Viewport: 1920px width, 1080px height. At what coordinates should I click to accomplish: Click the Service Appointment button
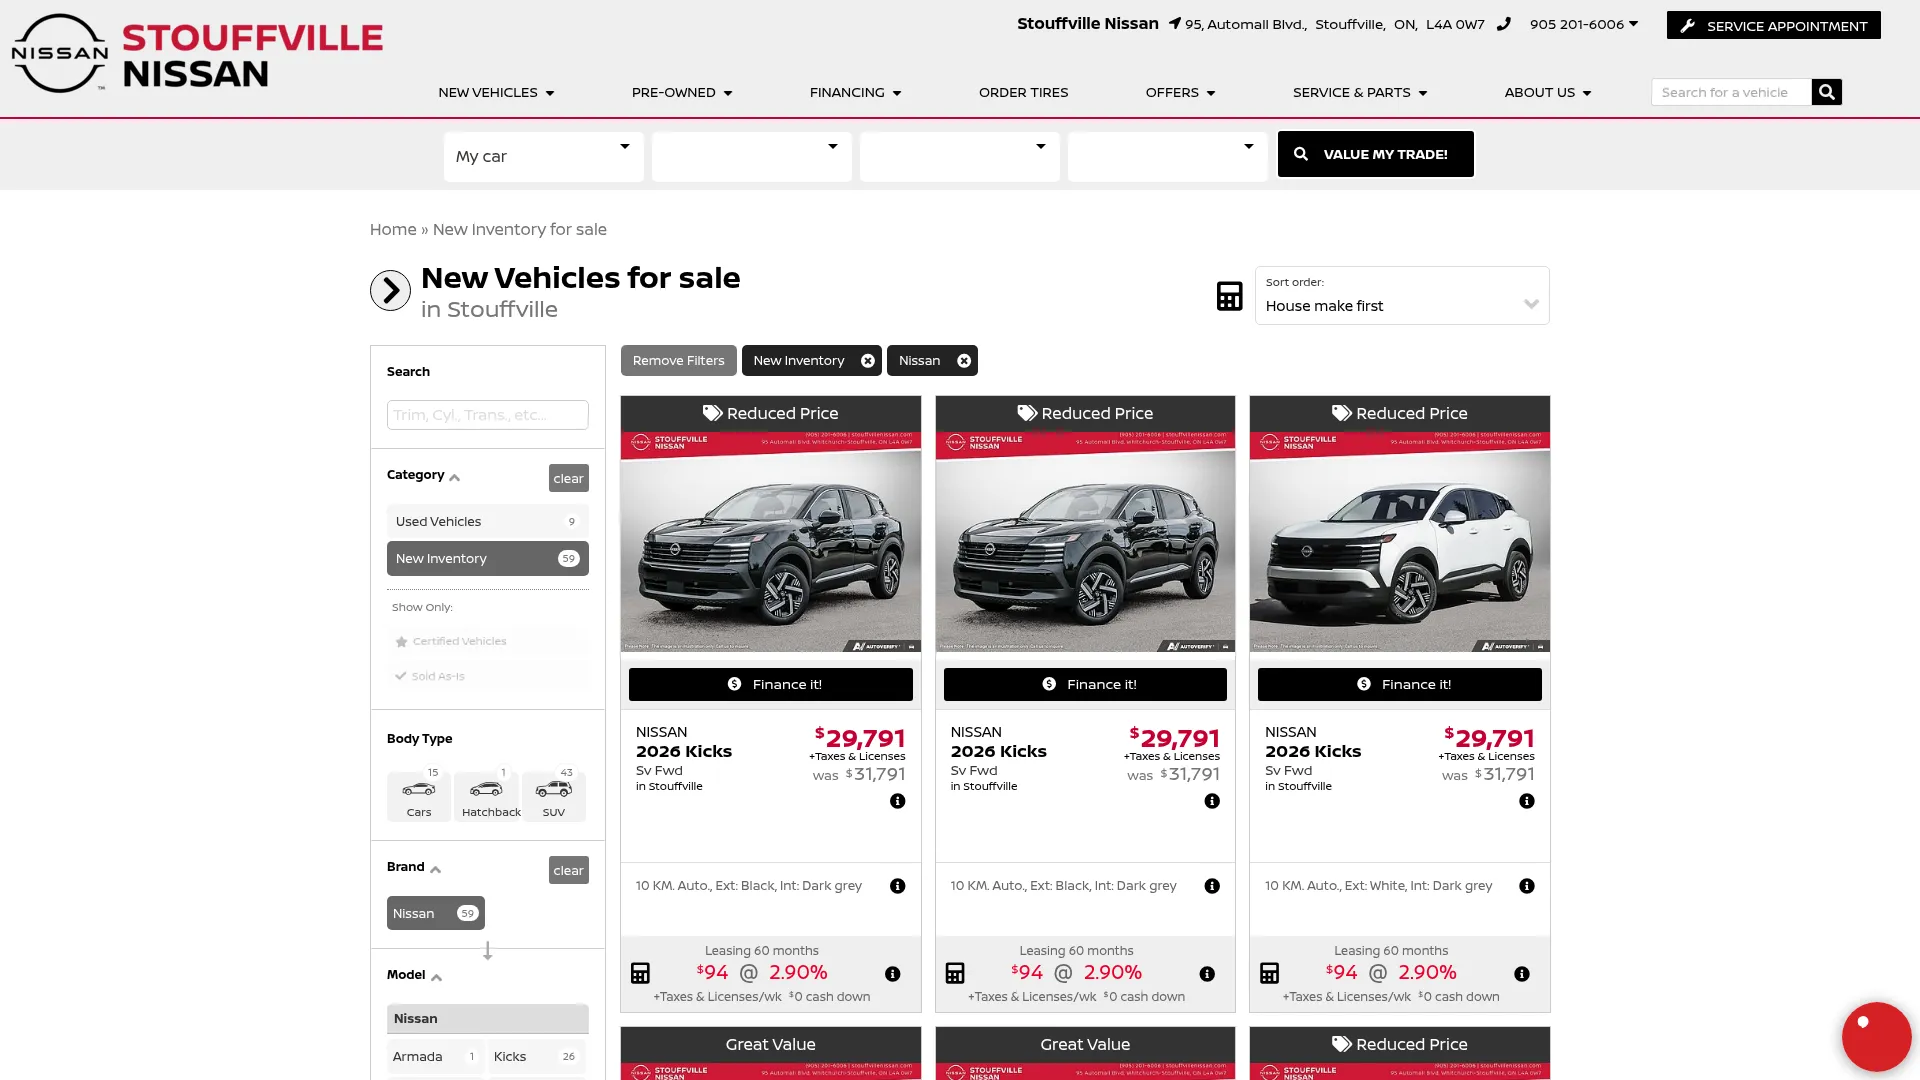(x=1773, y=25)
